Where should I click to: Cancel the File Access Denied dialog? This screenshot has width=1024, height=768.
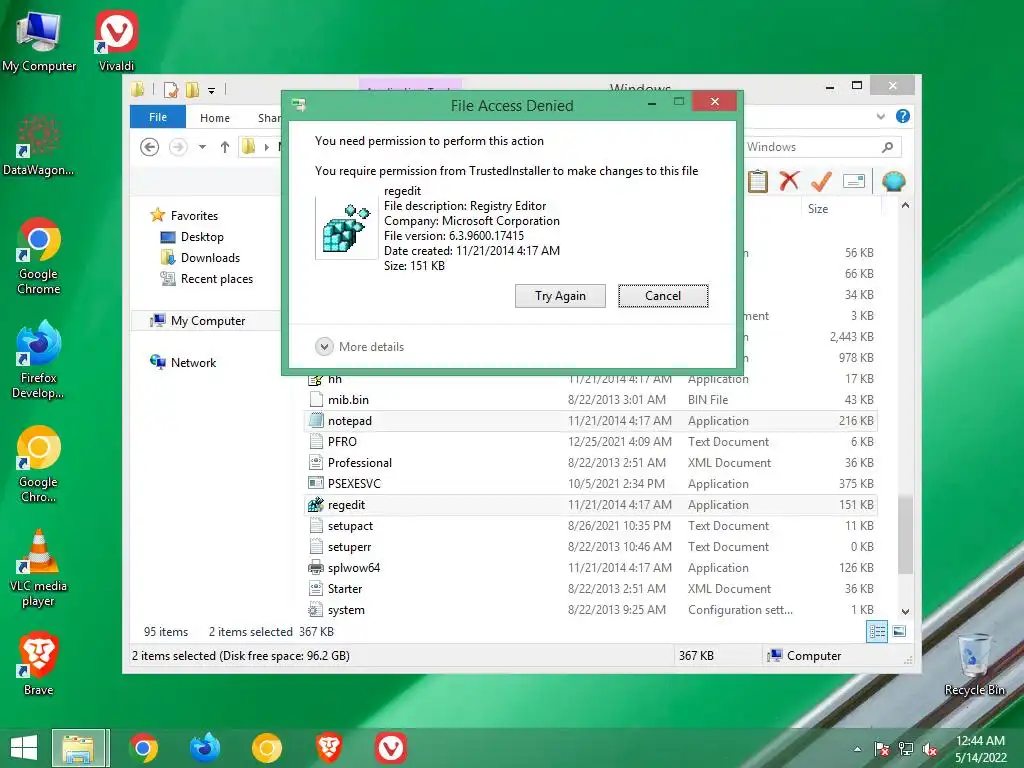(x=663, y=296)
